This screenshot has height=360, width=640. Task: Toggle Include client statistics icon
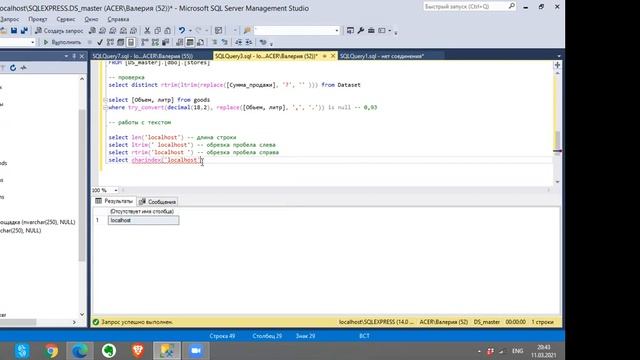point(165,42)
